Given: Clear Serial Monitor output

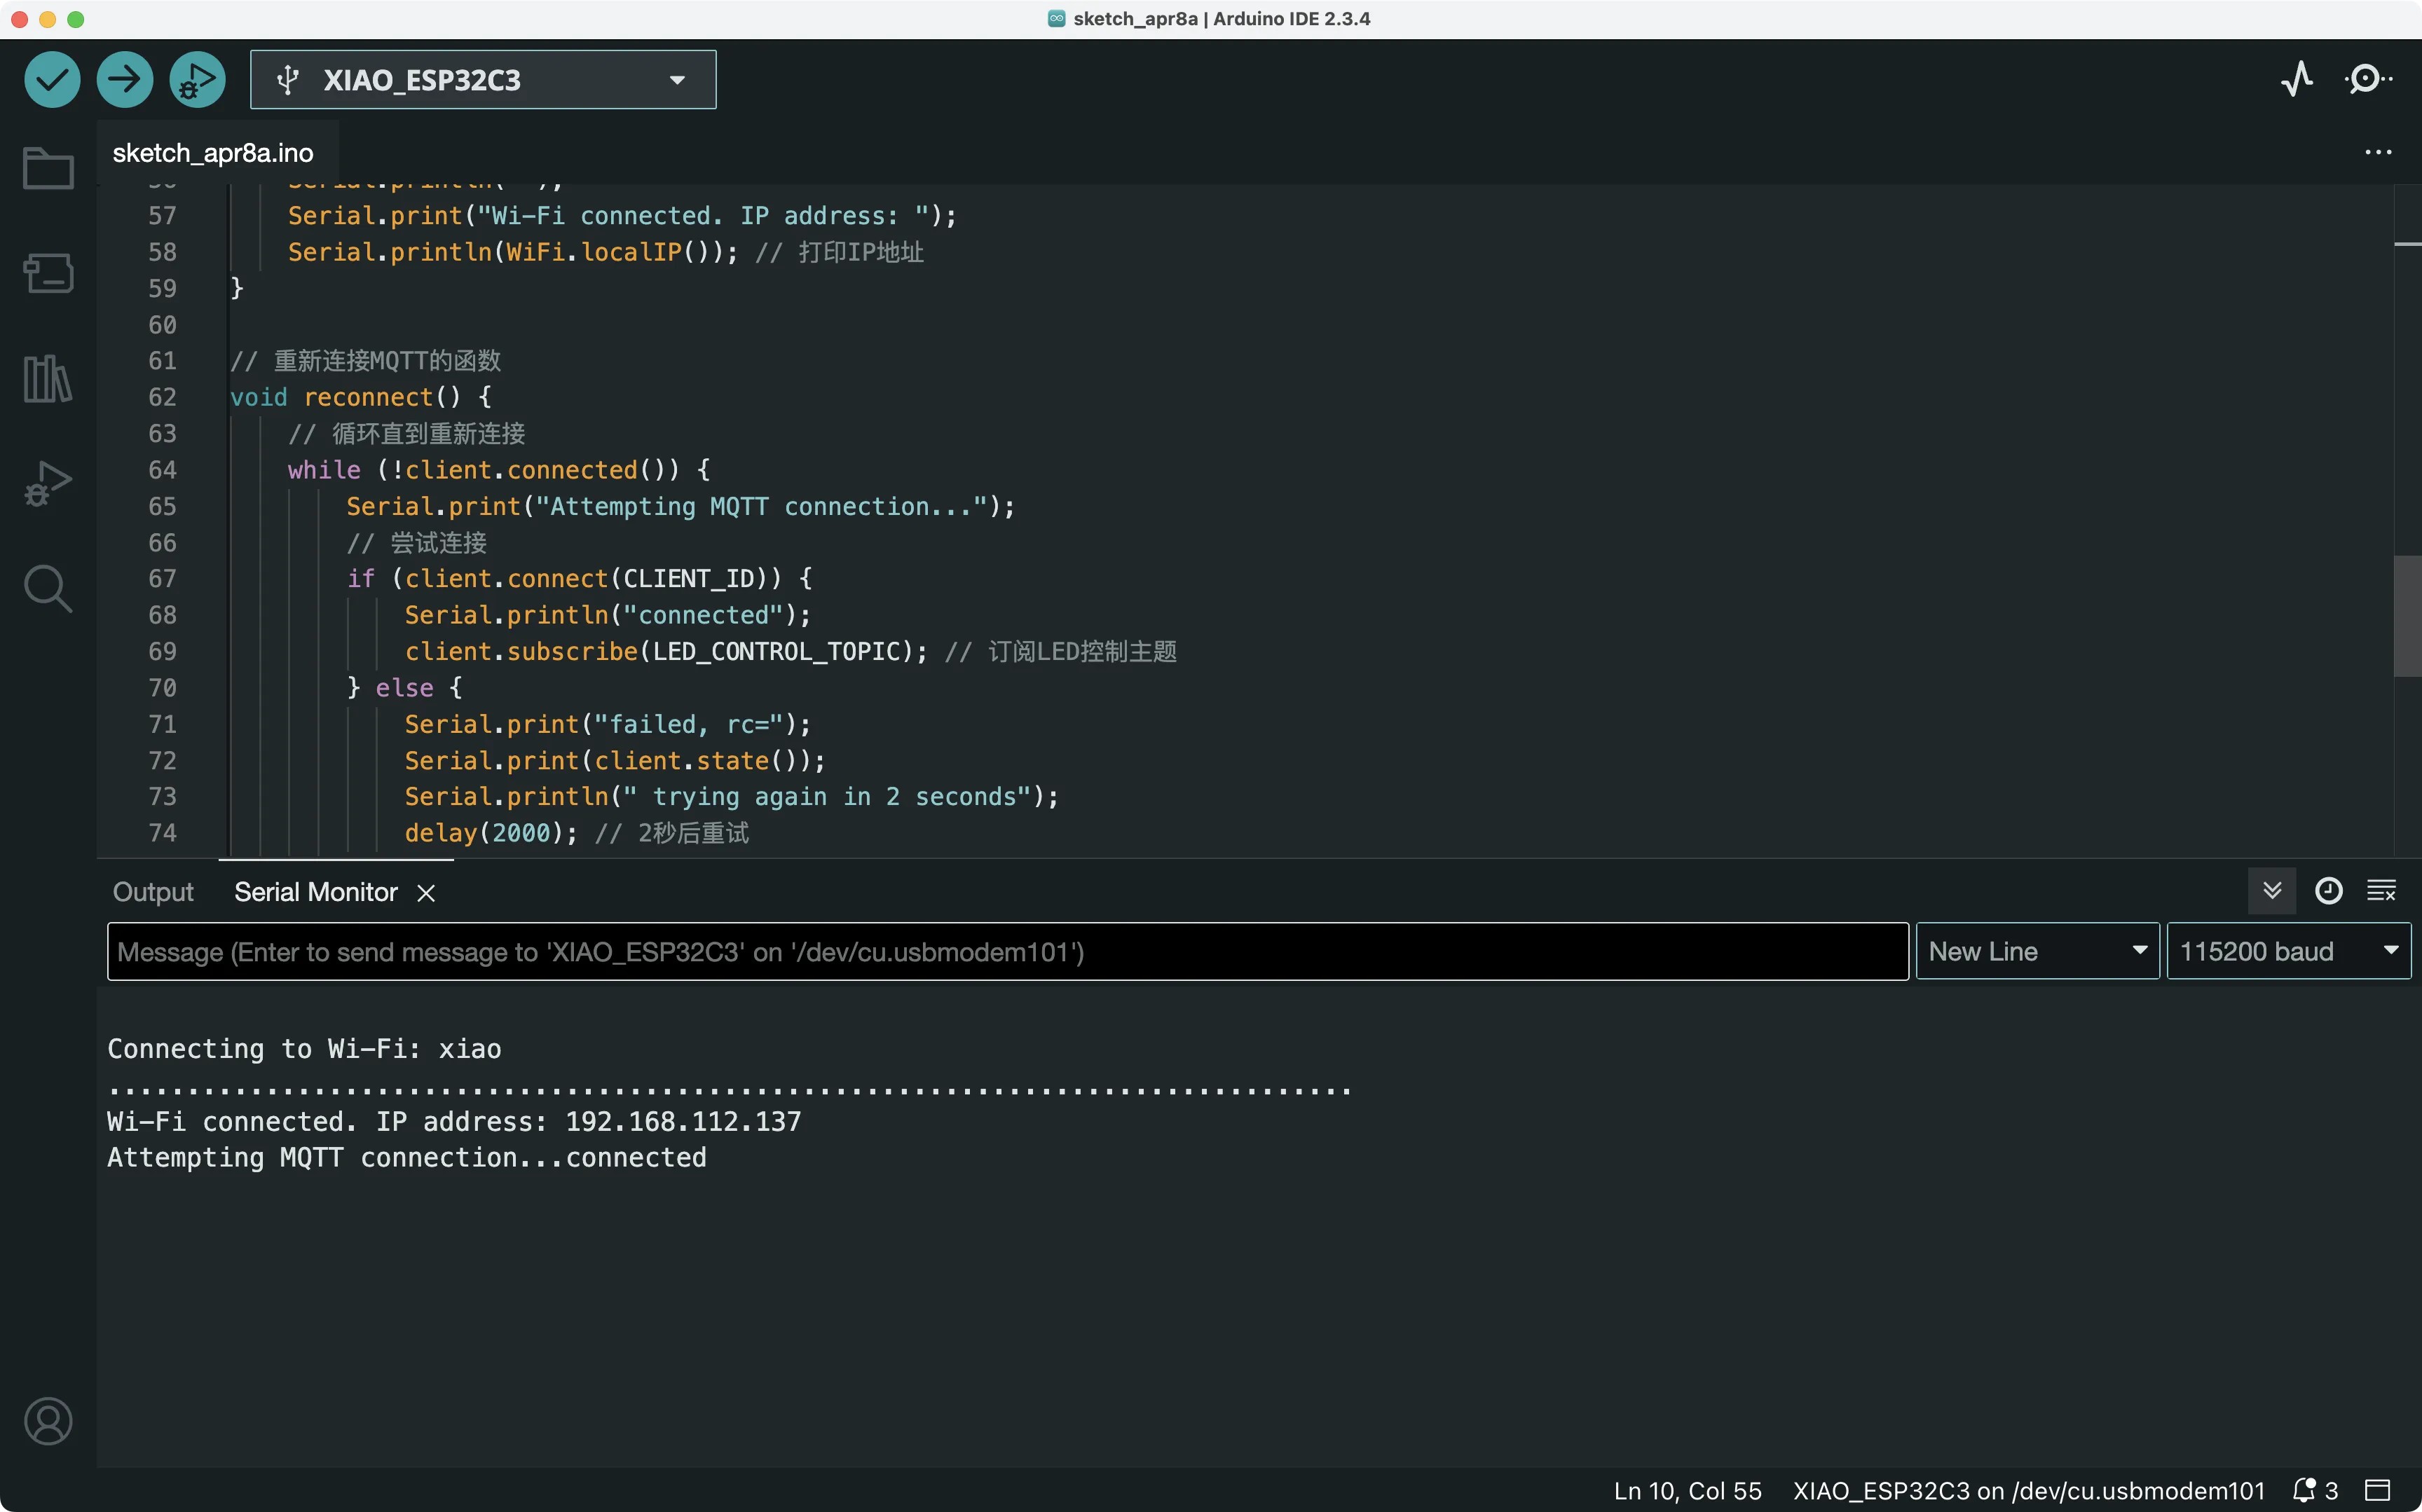Looking at the screenshot, I should click(x=2382, y=891).
